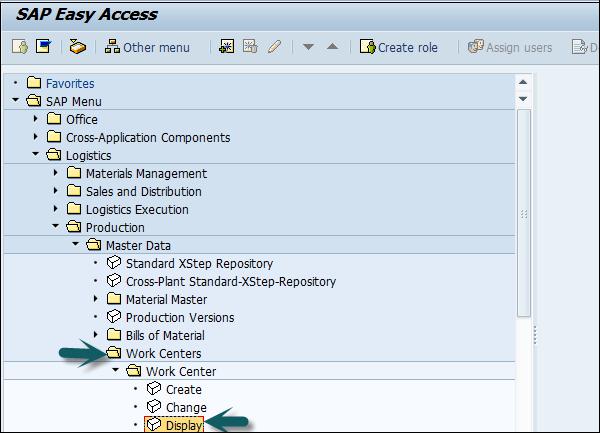Click the scrollbar down arrow

(523, 99)
